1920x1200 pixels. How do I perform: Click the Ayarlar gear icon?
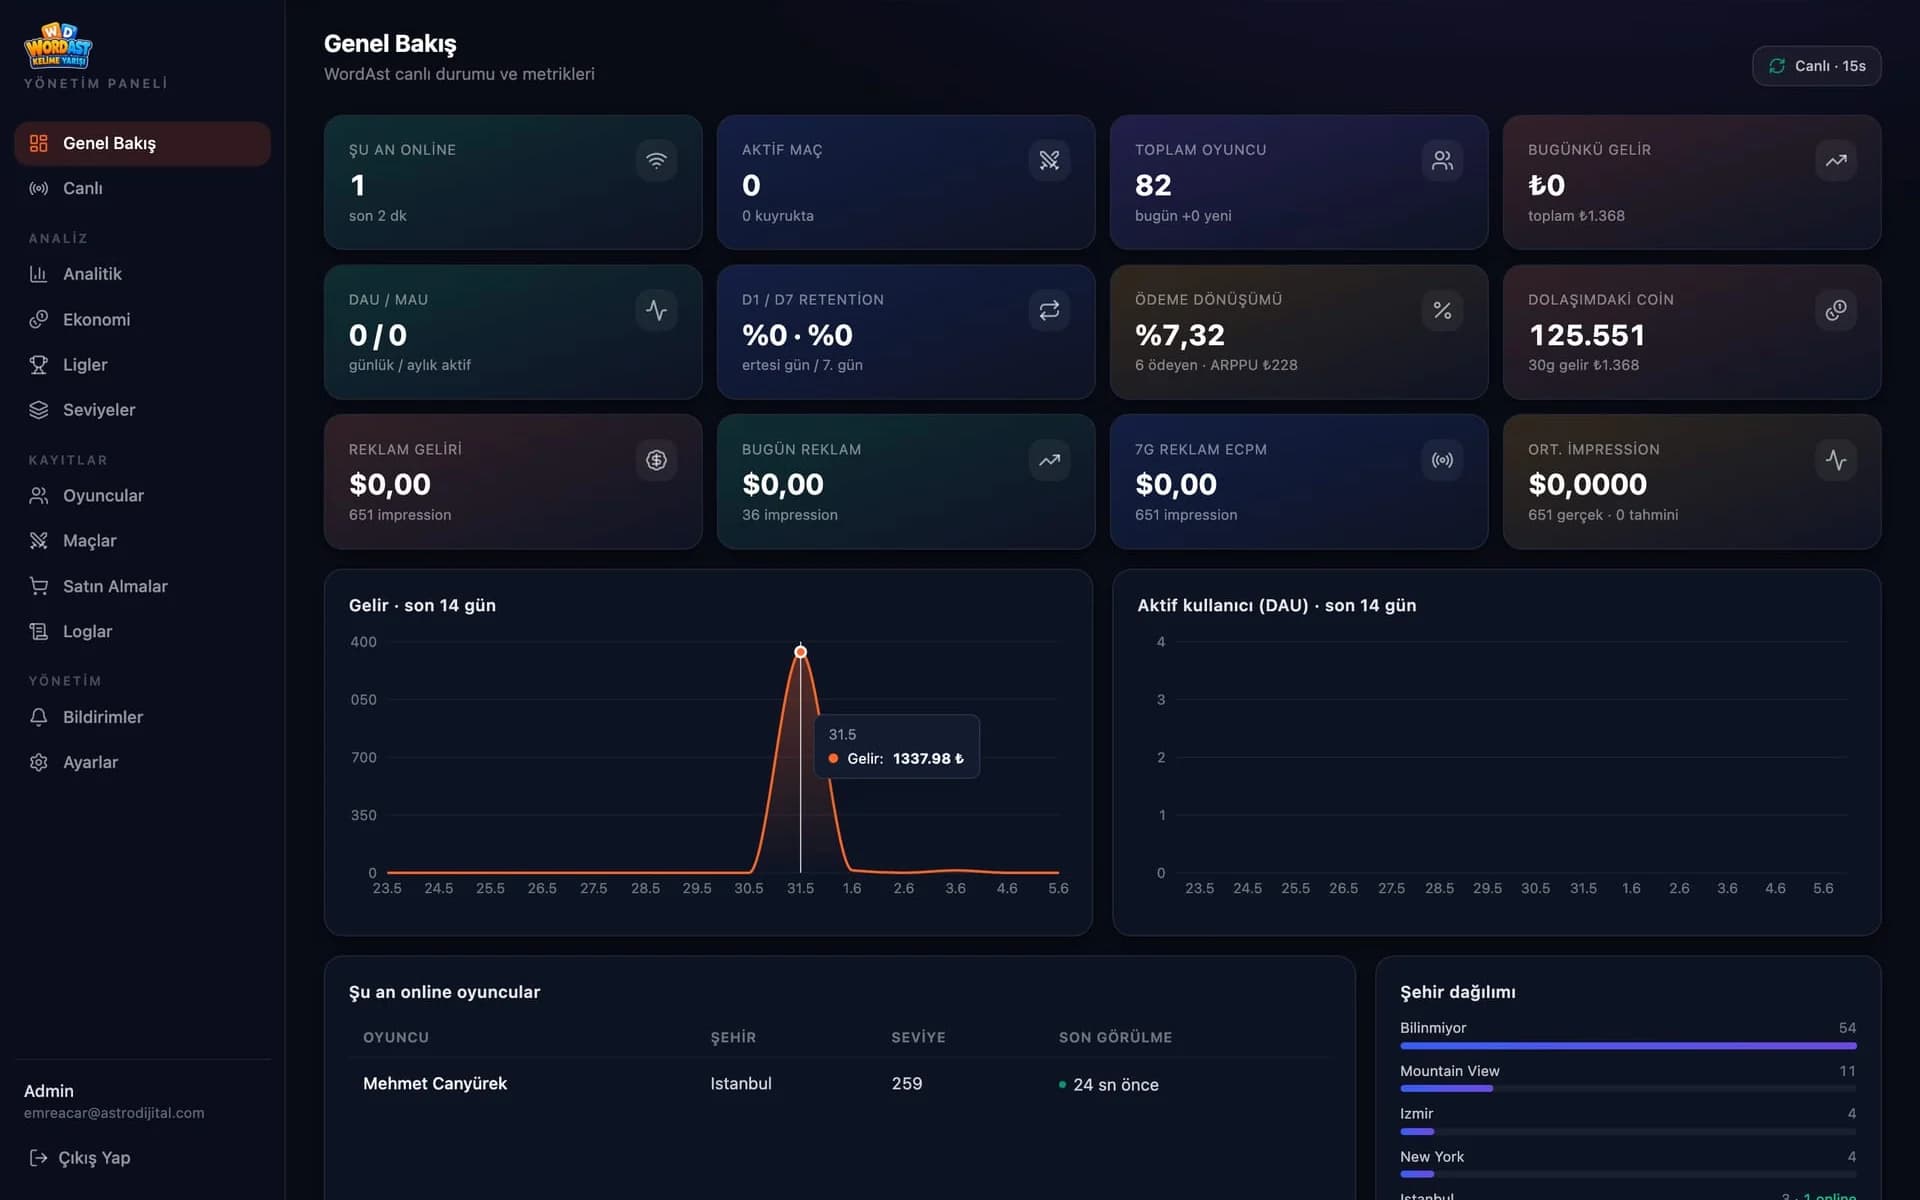39,762
